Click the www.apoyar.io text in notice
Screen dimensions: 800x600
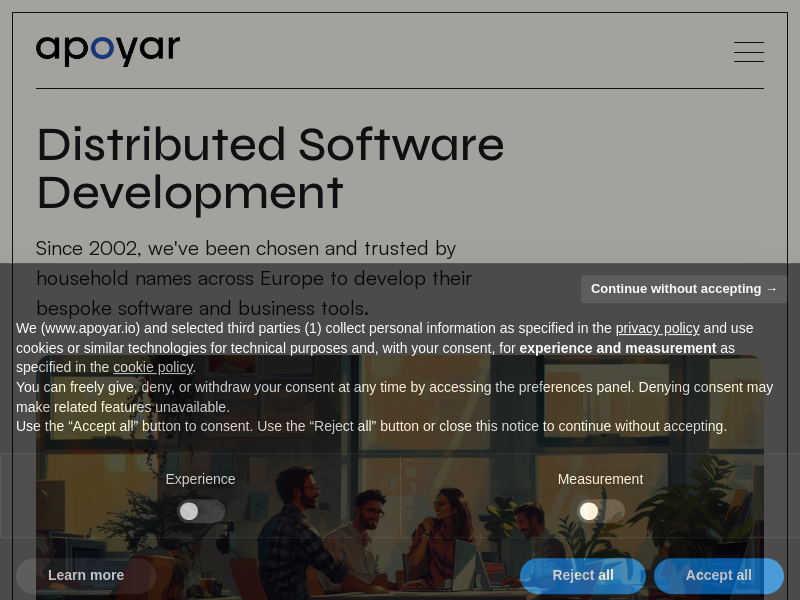90,328
